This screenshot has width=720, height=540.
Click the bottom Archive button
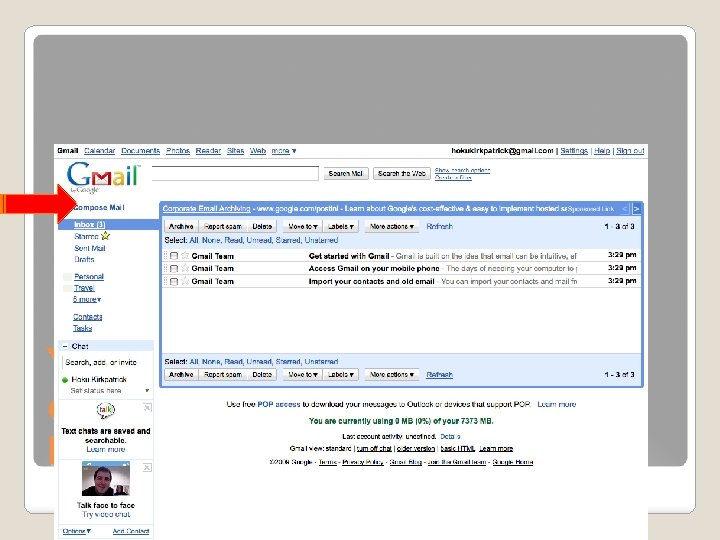point(181,375)
